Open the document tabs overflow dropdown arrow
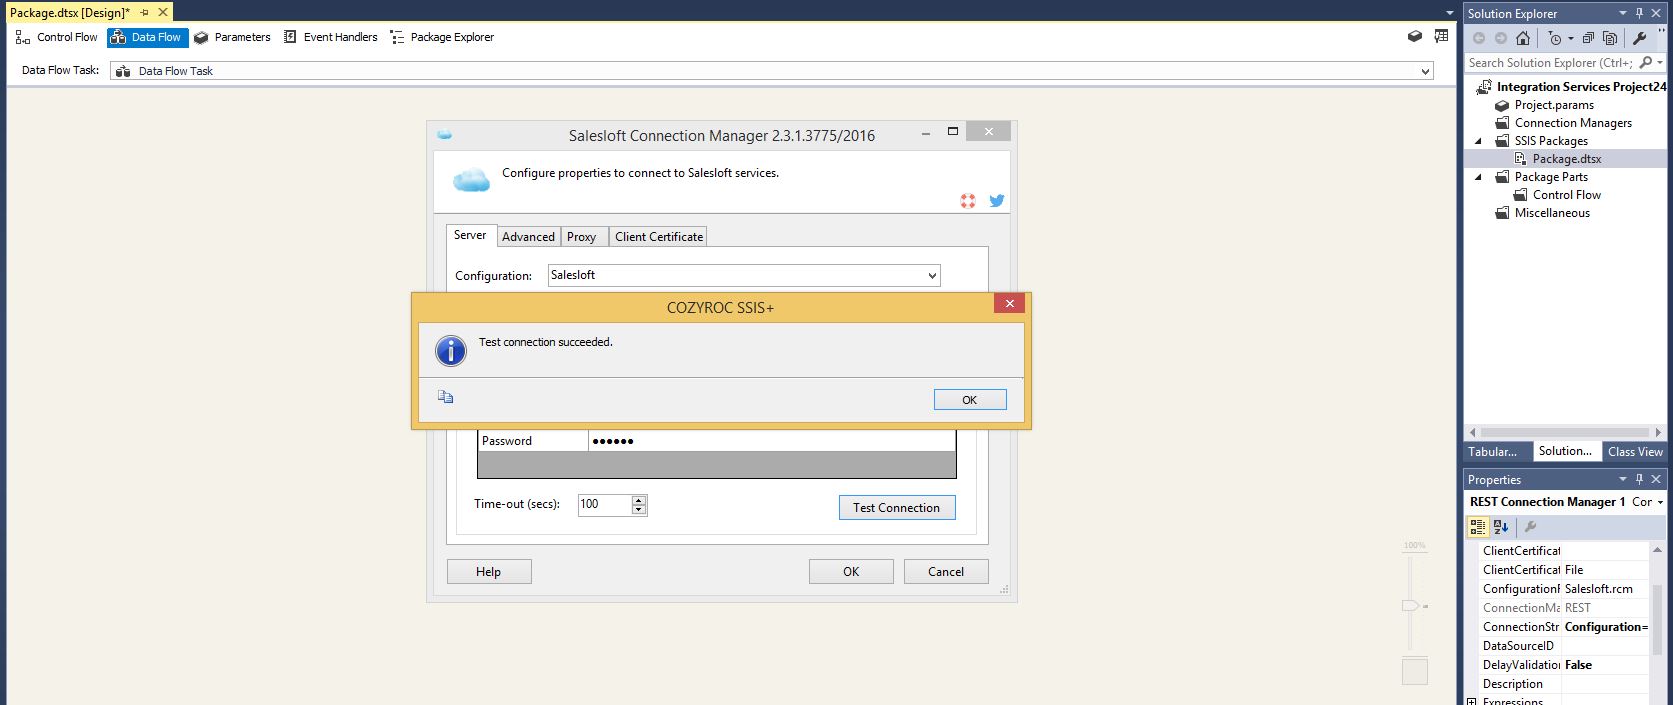Image resolution: width=1673 pixels, height=705 pixels. (1450, 13)
